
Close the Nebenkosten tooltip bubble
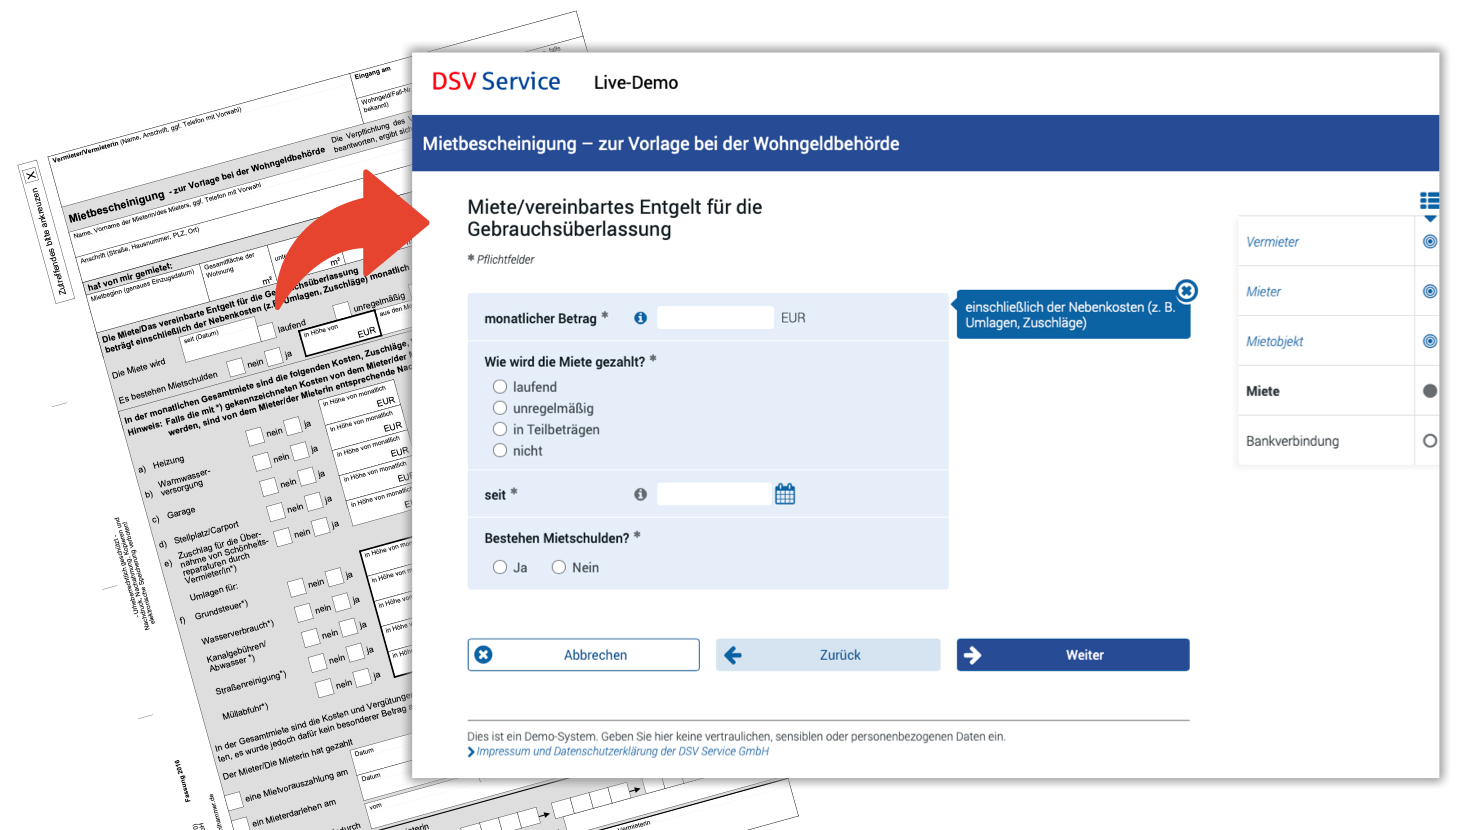pyautogui.click(x=1186, y=291)
